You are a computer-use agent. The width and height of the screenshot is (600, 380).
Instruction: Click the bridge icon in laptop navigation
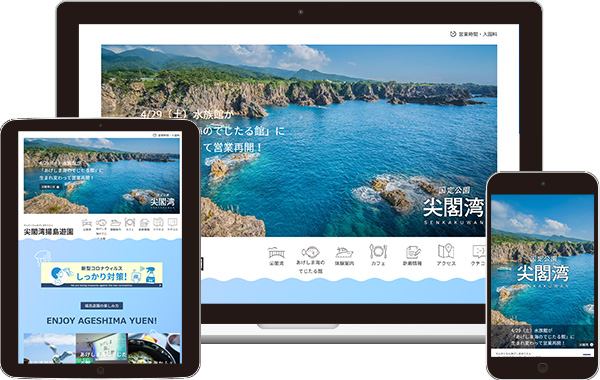pos(276,253)
